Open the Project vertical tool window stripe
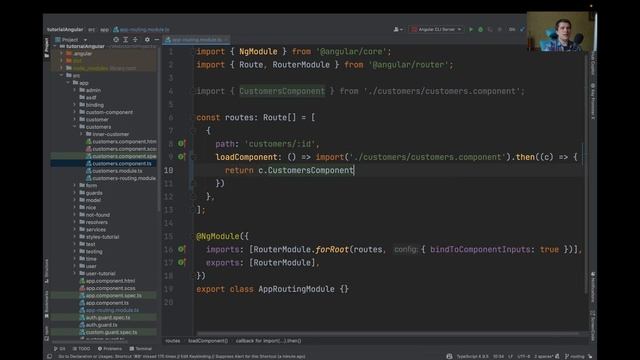 47,47
